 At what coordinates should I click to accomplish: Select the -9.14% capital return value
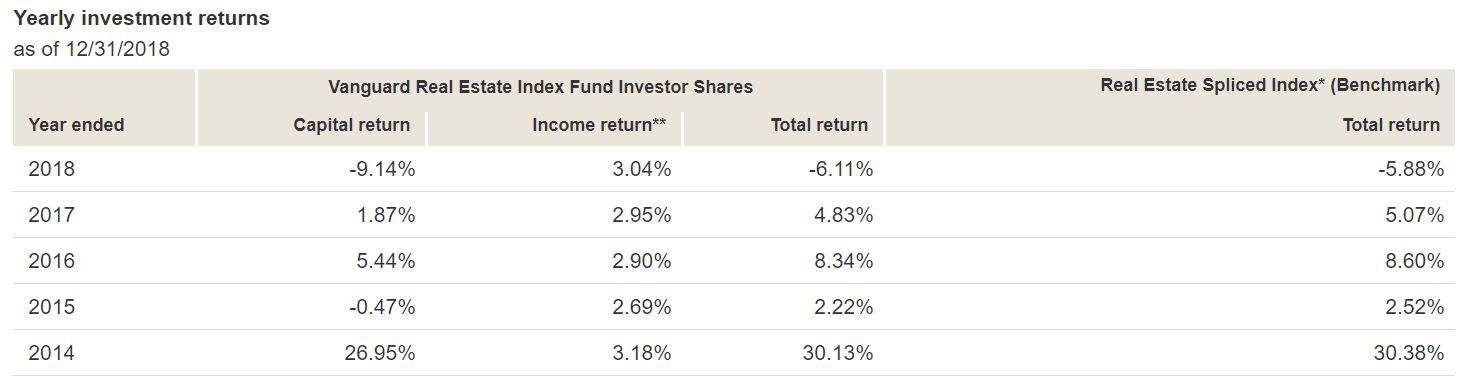coord(382,169)
